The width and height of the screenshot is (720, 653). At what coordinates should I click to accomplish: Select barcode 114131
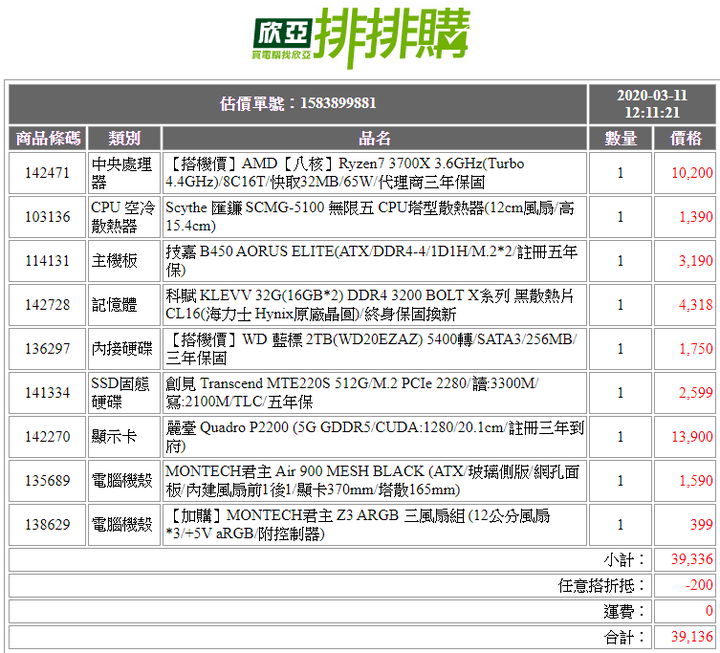pos(47,261)
